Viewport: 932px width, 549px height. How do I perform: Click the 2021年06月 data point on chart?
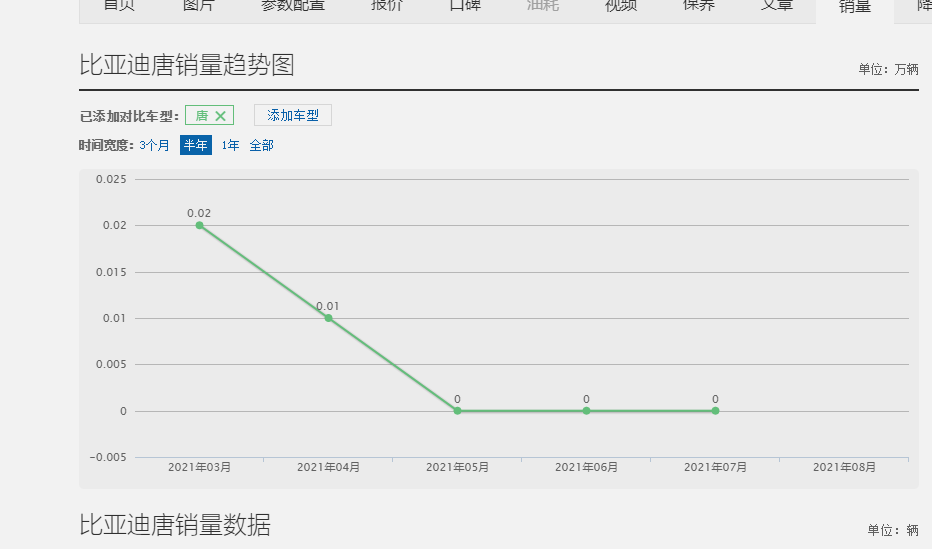(x=586, y=411)
